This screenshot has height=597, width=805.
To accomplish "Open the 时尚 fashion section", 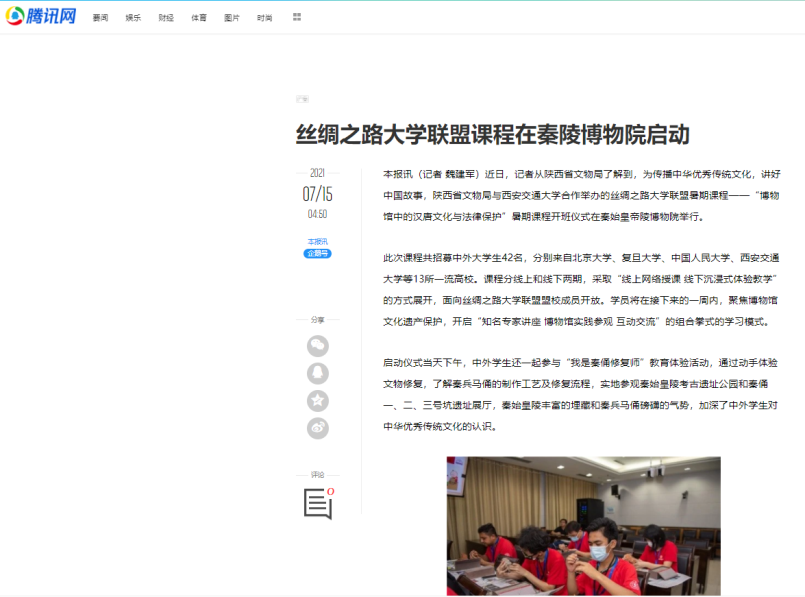I will pyautogui.click(x=264, y=18).
